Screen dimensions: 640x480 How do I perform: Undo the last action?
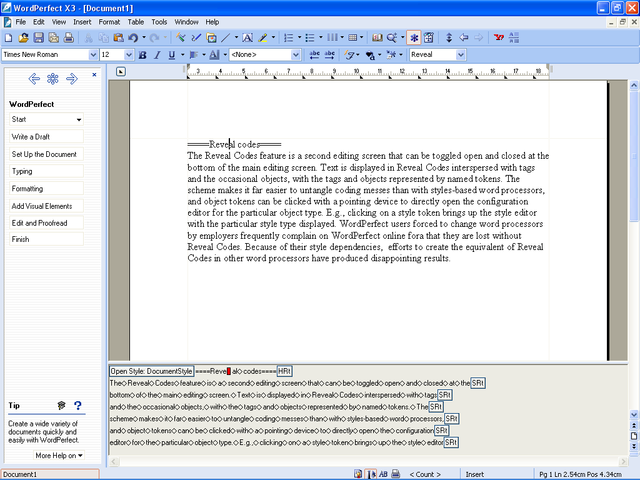pyautogui.click(x=133, y=38)
